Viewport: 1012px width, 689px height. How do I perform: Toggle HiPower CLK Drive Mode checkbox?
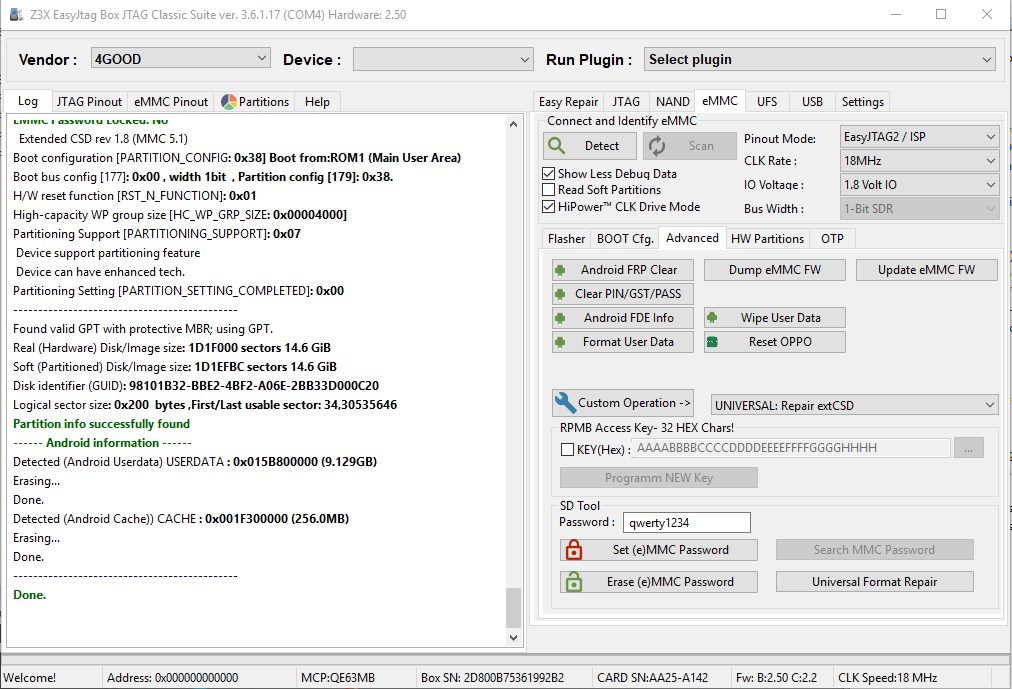pyautogui.click(x=549, y=206)
